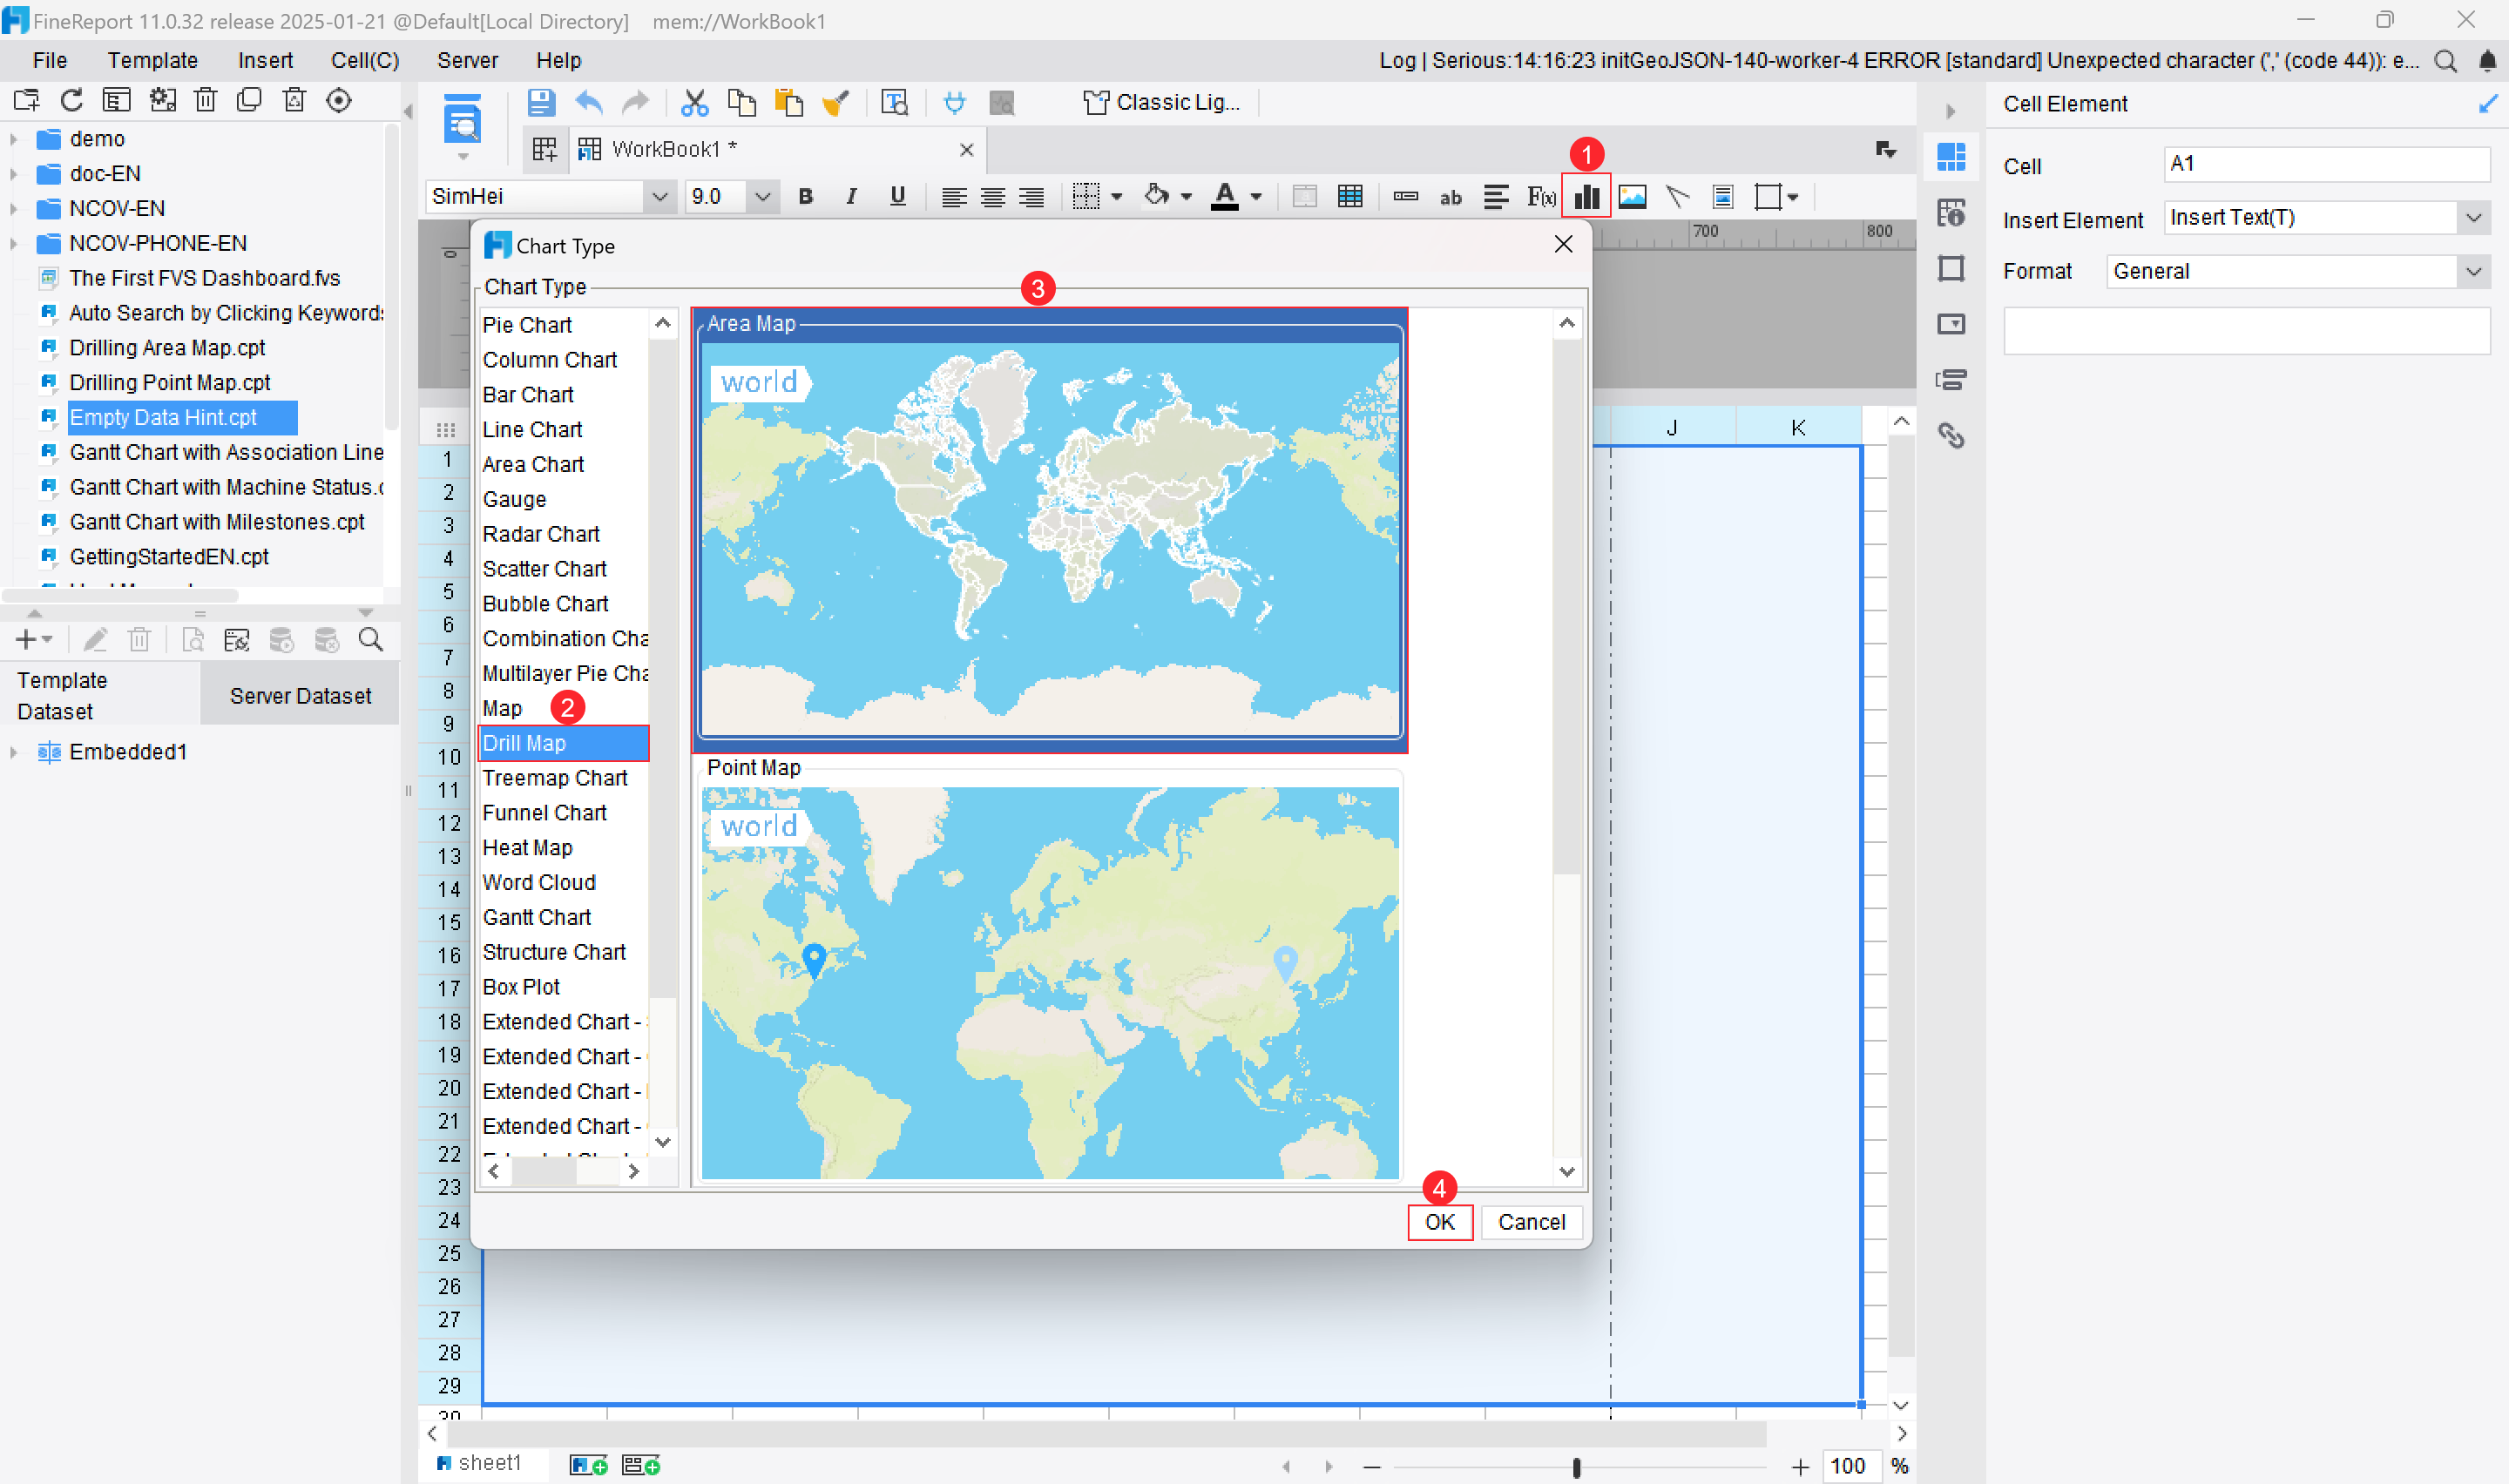2509x1484 pixels.
Task: Close the WorkBook1 tab
Action: point(966,150)
